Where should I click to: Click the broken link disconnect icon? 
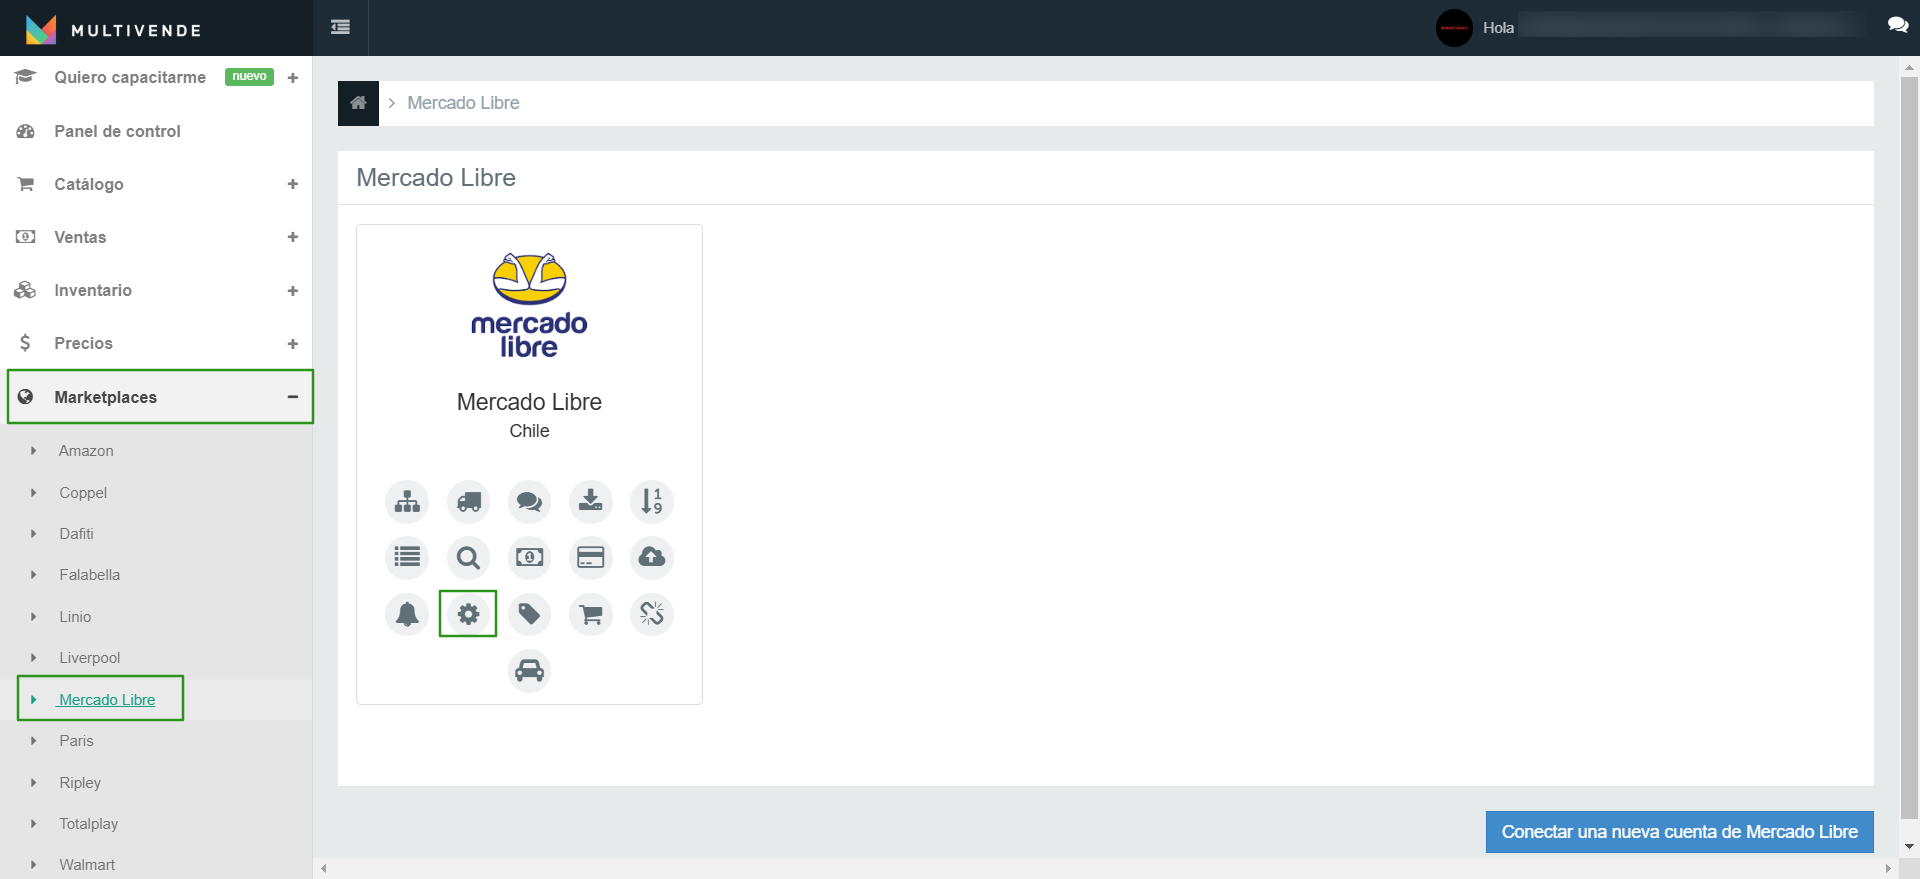652,614
